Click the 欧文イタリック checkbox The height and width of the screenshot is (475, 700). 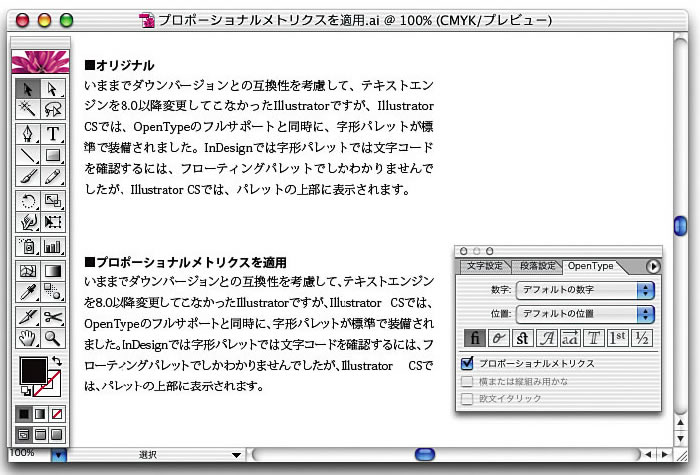coord(467,398)
